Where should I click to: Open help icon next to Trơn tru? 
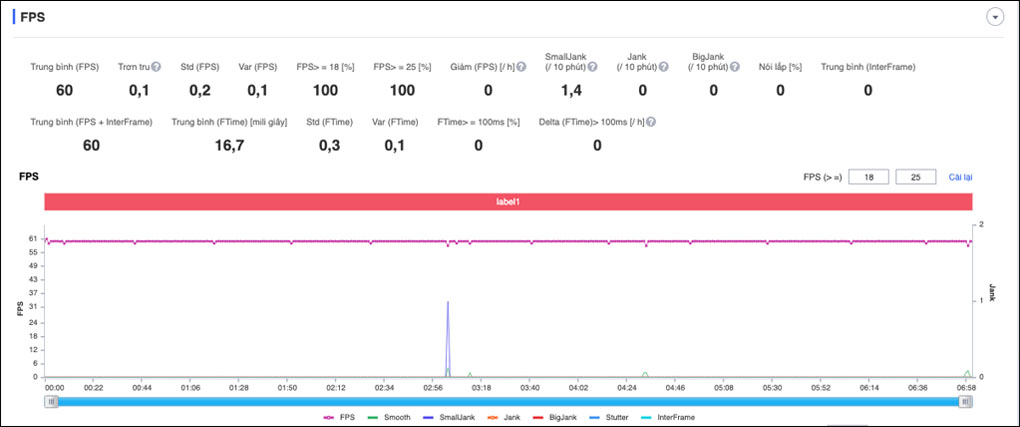pos(156,66)
